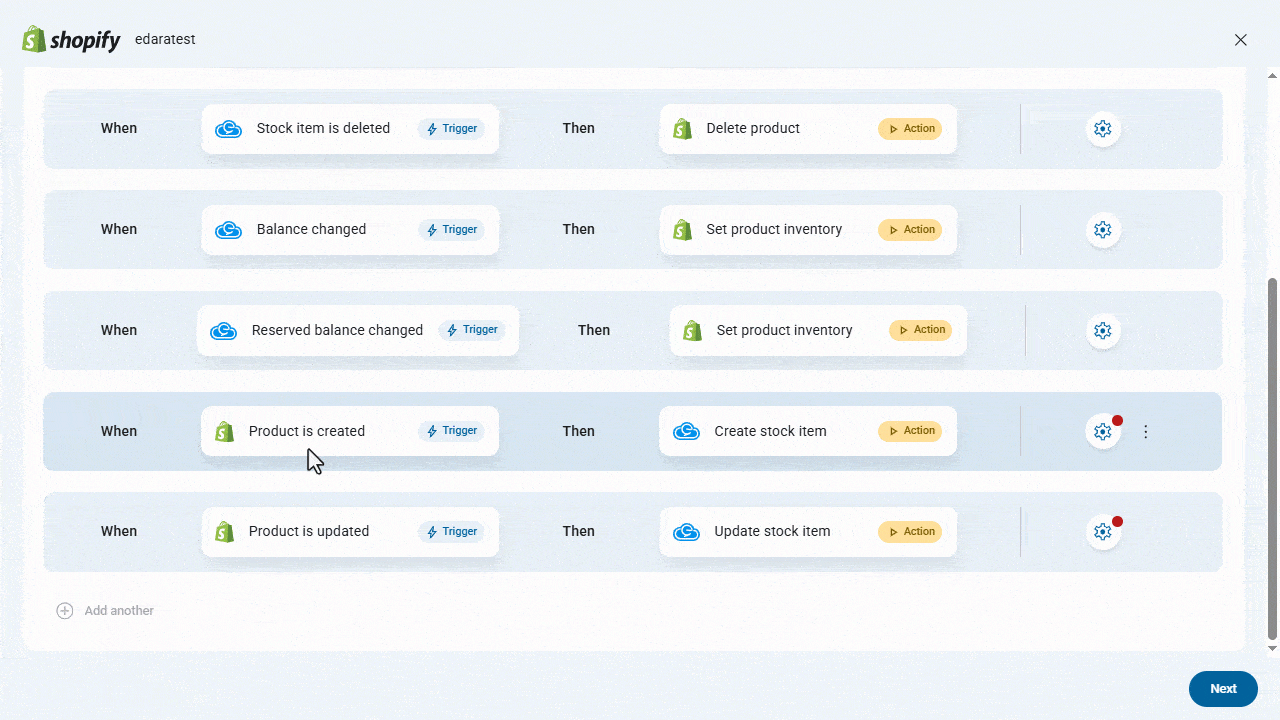Click the cloud icon beside "Stock item is deleted"
The height and width of the screenshot is (720, 1280).
[x=228, y=128]
